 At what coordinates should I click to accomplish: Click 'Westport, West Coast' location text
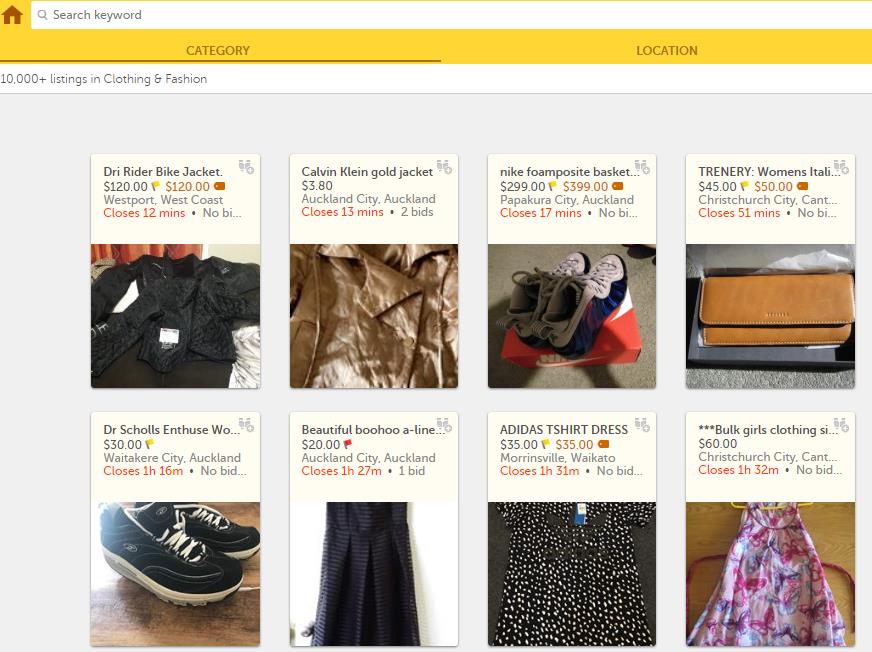[x=163, y=199]
